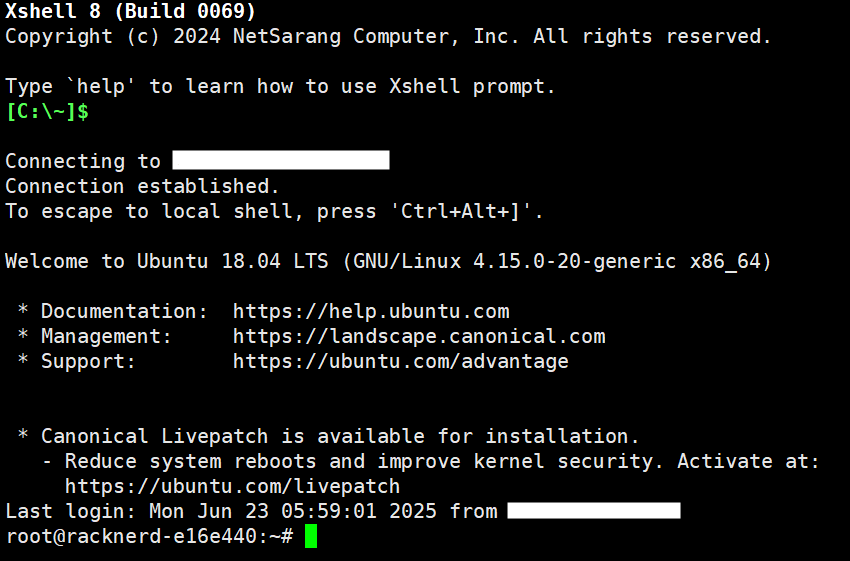The image size is (850, 561).
Task: Click the 'Support:' label
Action: click(88, 362)
